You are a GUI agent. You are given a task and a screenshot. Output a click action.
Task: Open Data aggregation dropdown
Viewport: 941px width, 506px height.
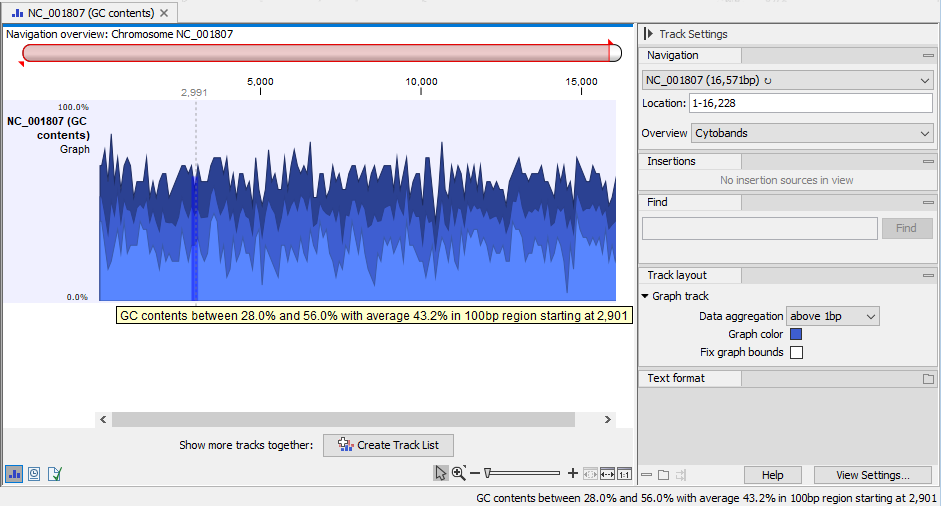(832, 316)
